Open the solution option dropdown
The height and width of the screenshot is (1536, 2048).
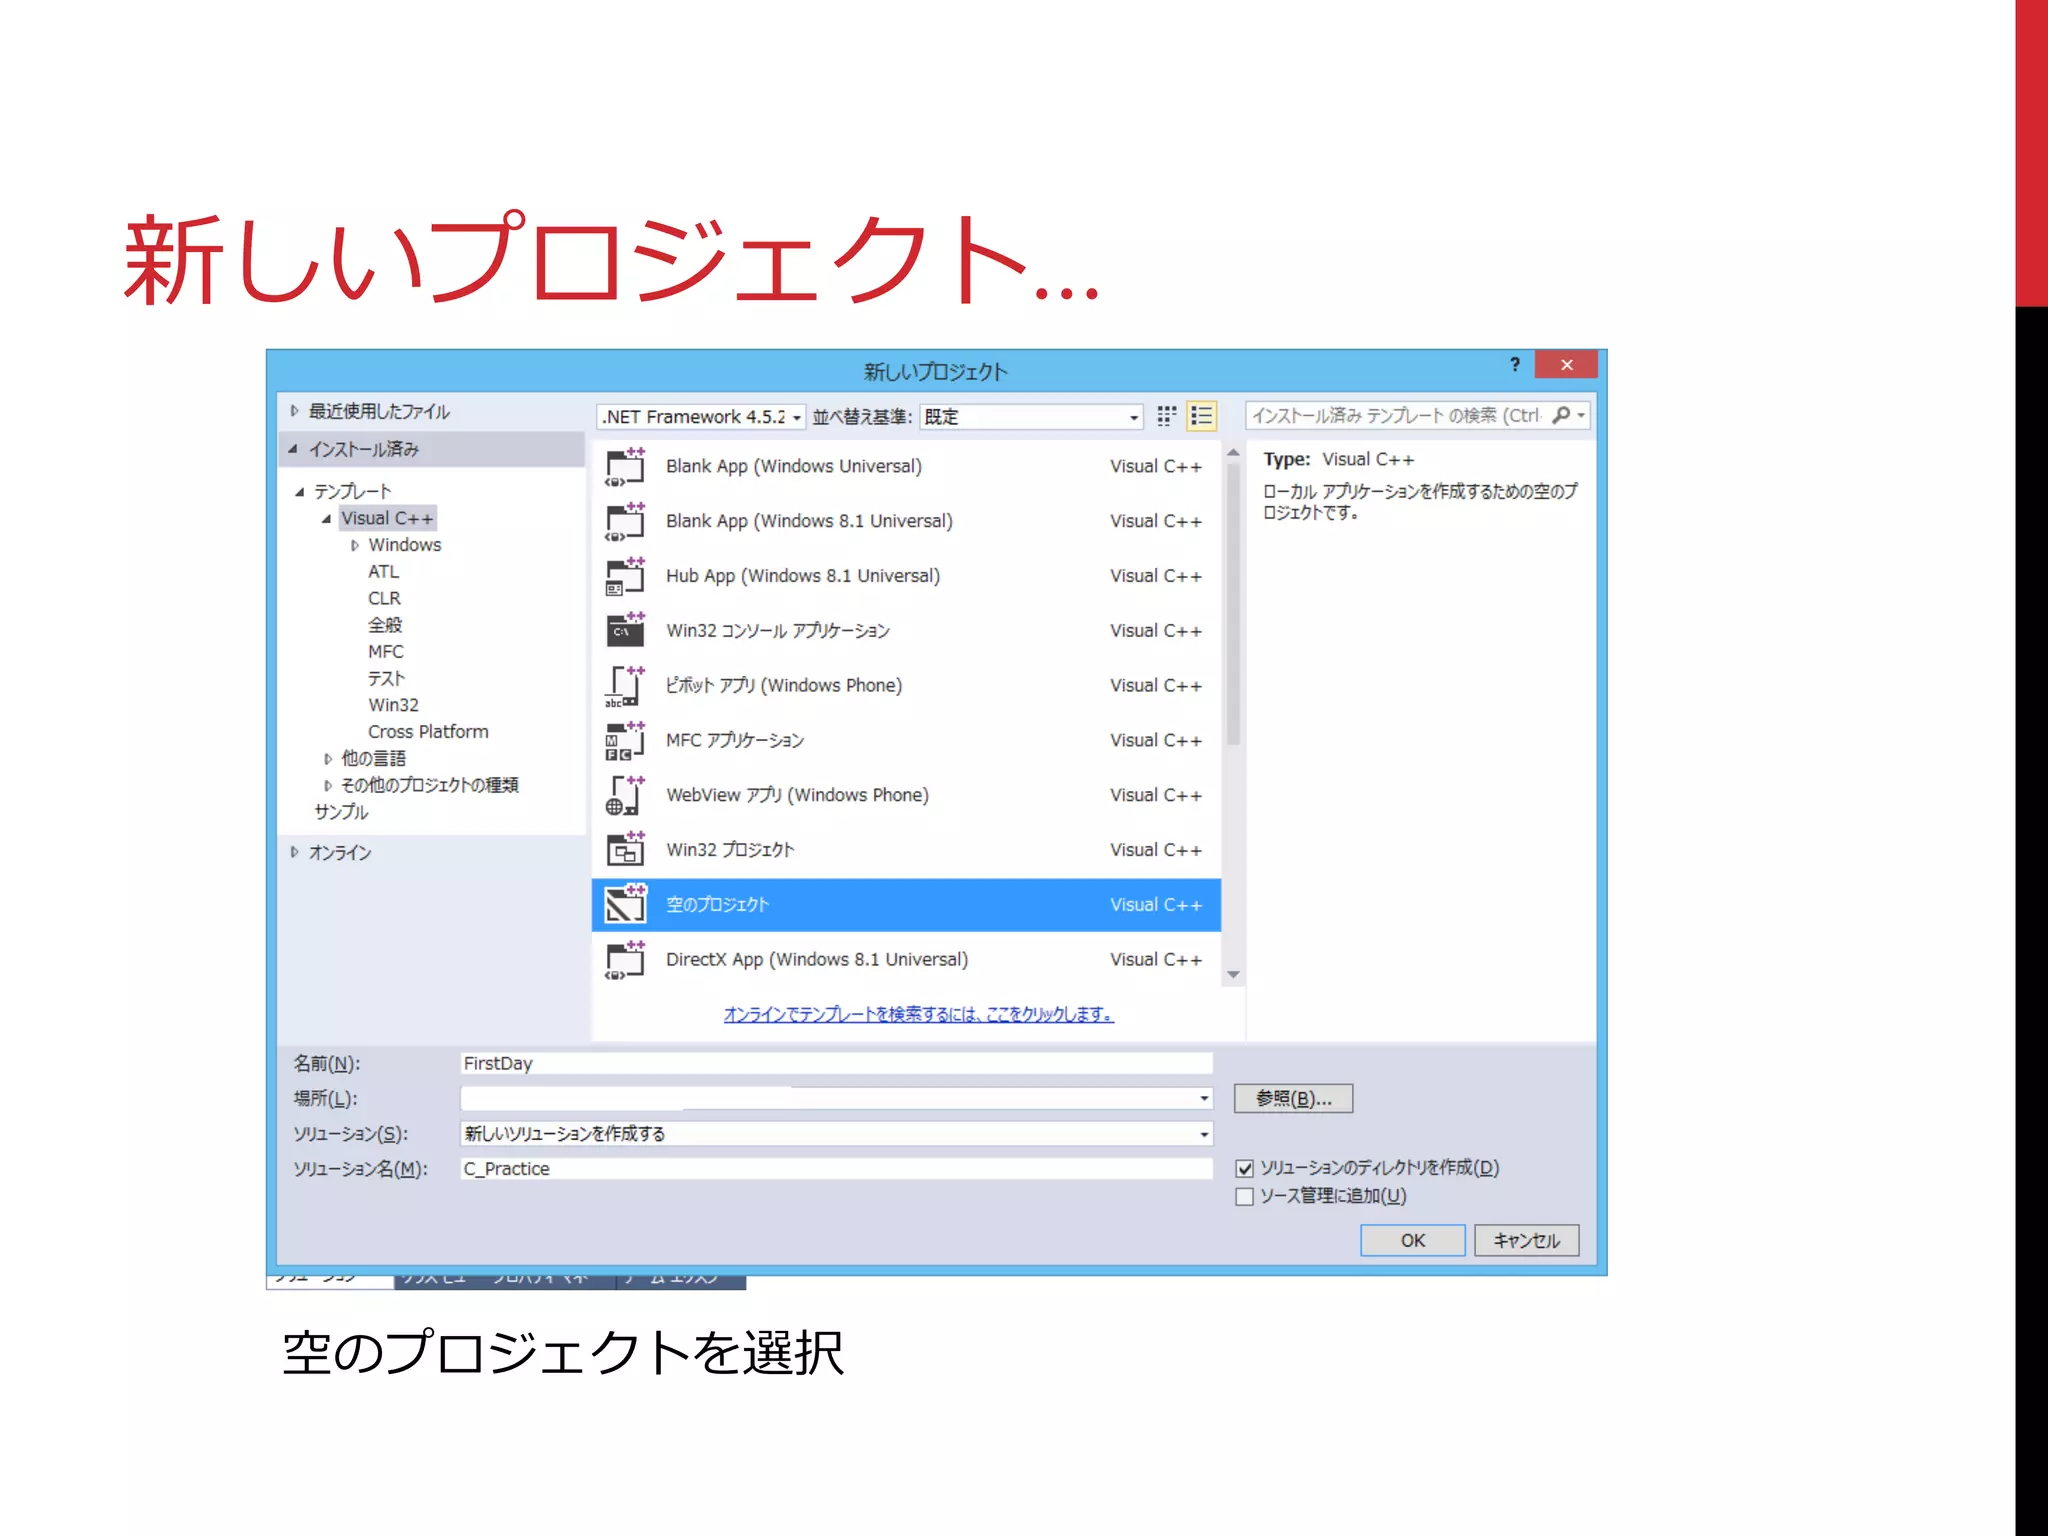(1204, 1134)
